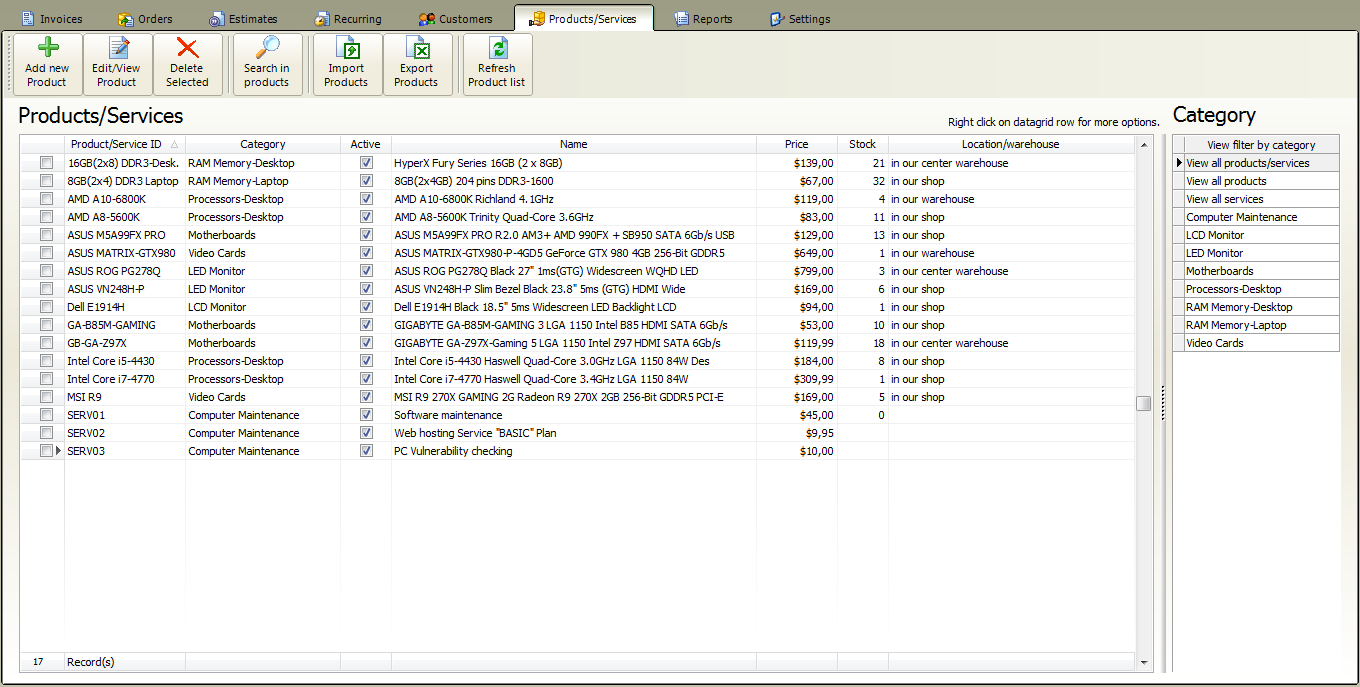Tick the selection checkbox for AMD A10-6800K
The height and width of the screenshot is (687, 1360).
coord(46,199)
